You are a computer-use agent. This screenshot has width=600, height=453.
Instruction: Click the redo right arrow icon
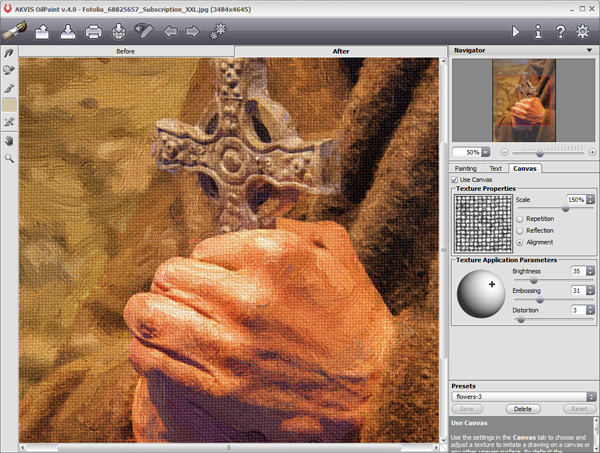[x=192, y=32]
